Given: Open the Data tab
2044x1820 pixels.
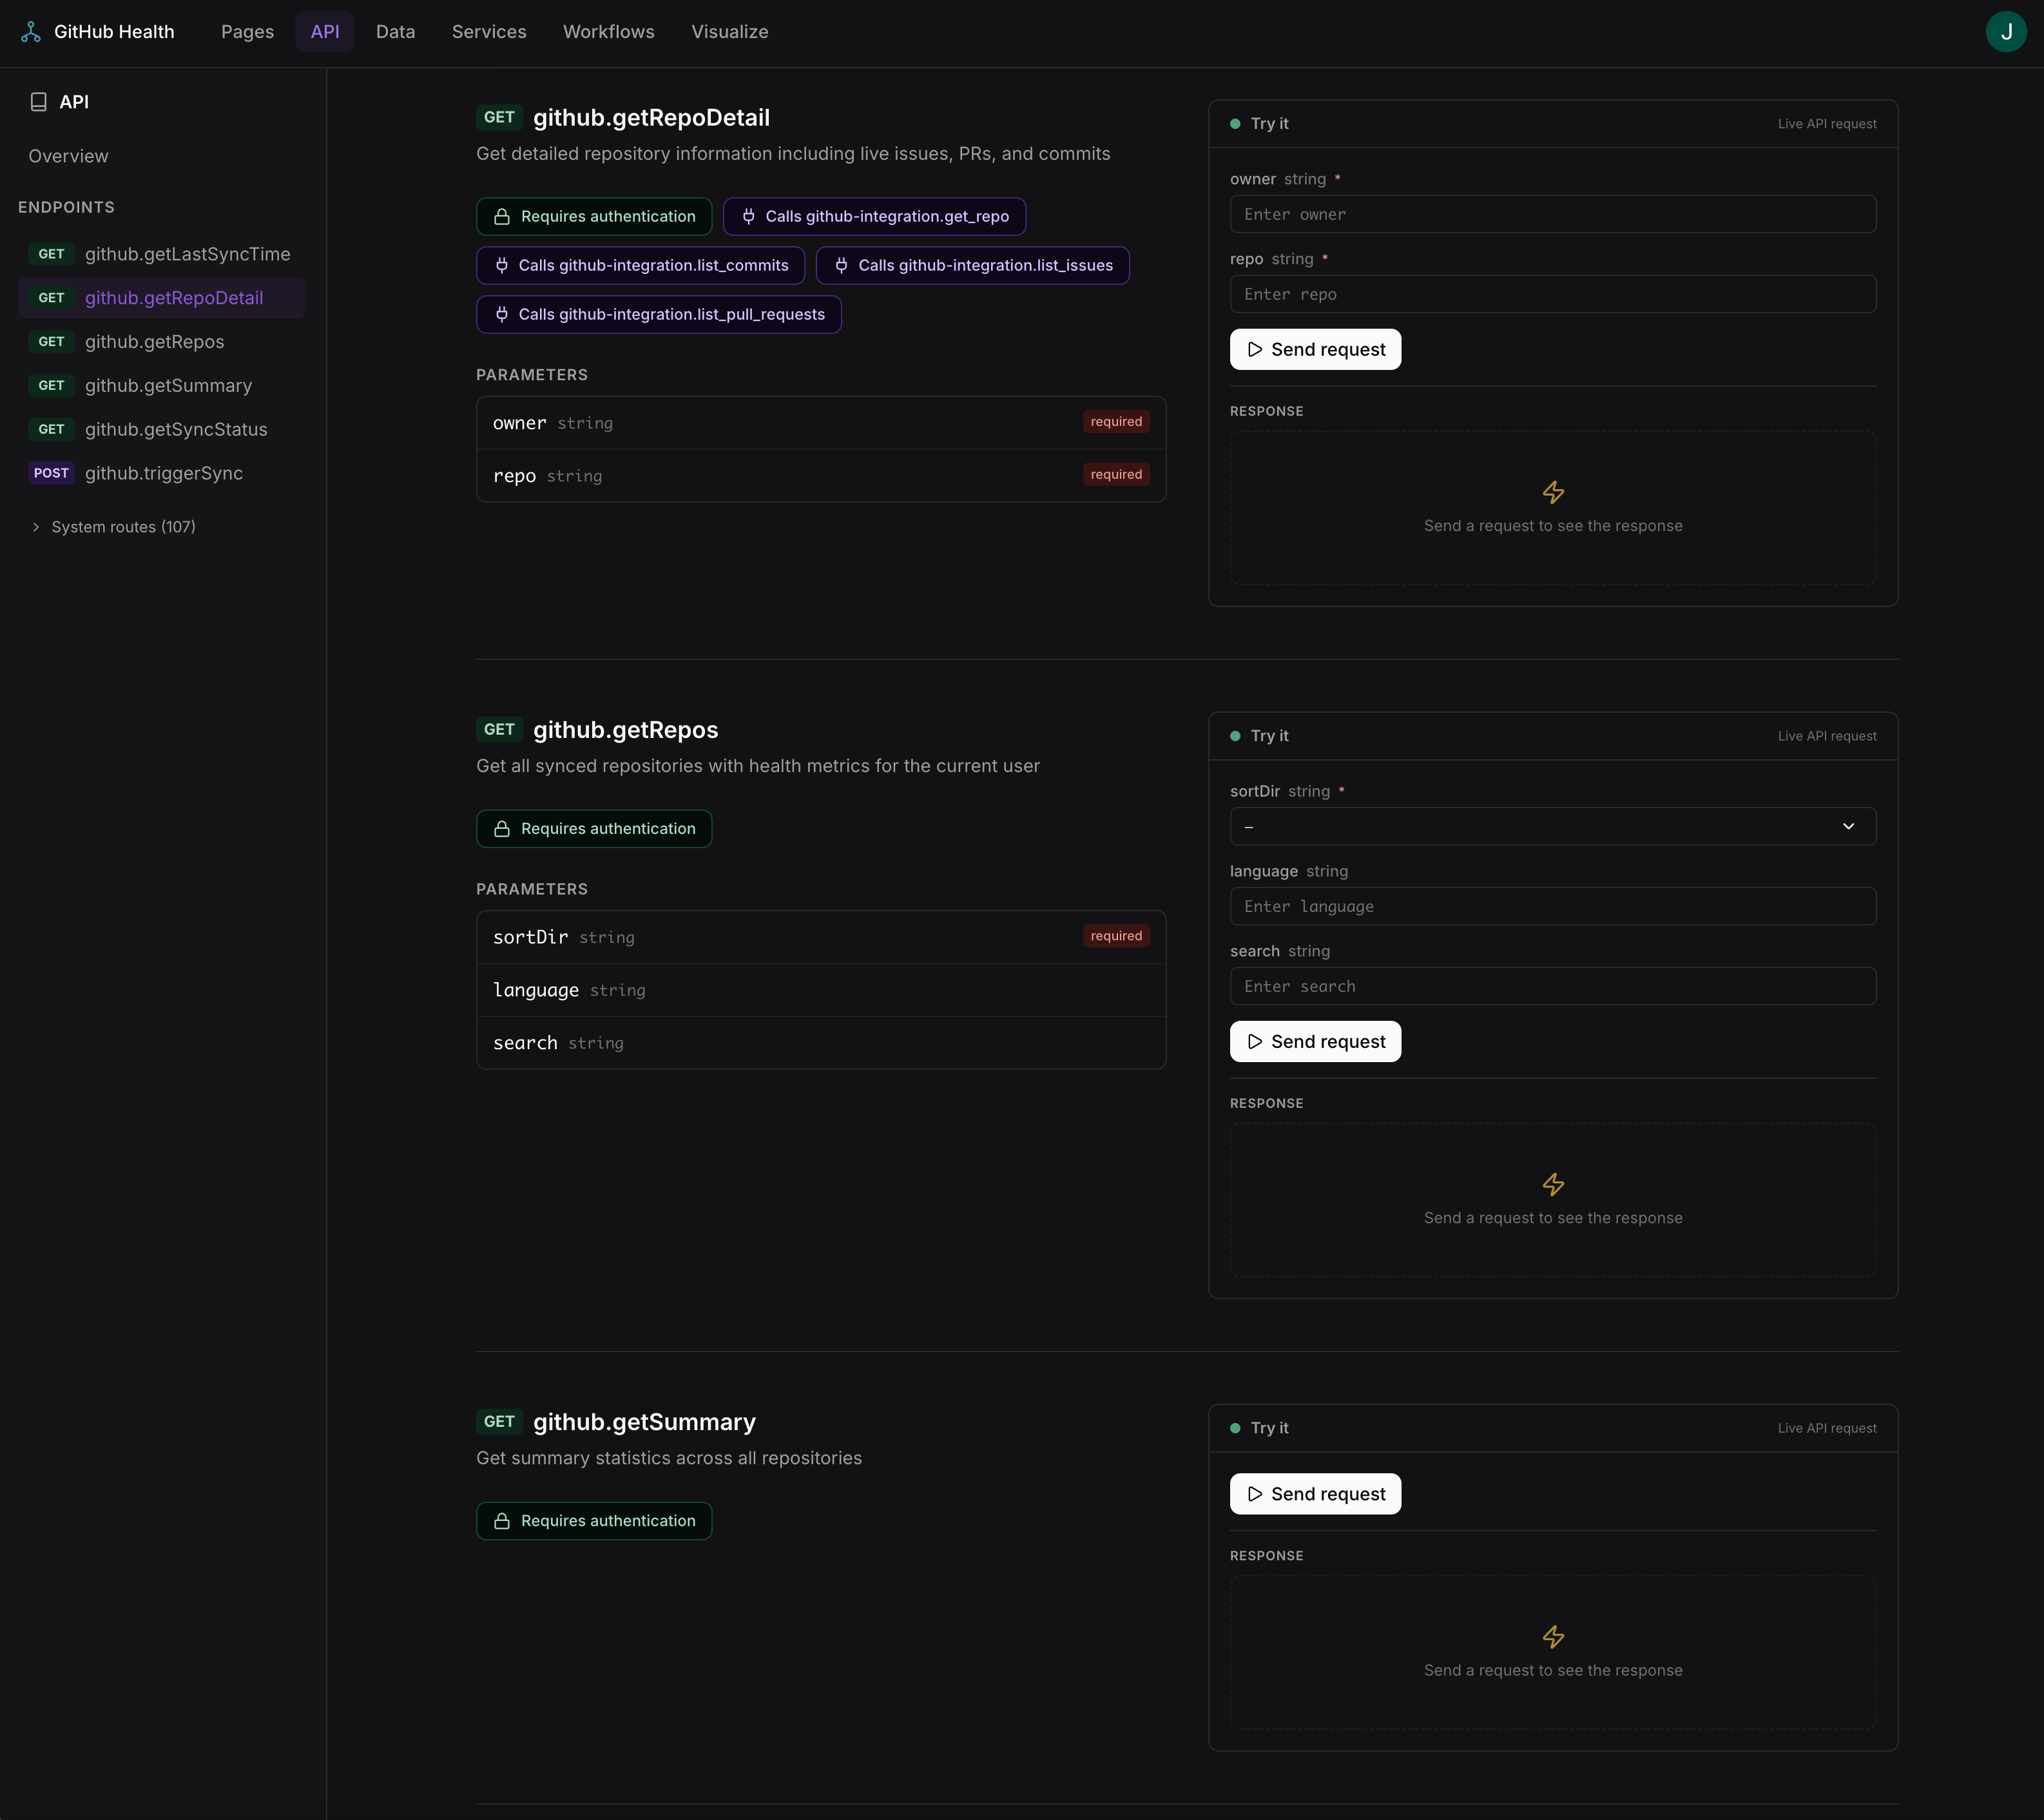Looking at the screenshot, I should pyautogui.click(x=395, y=32).
